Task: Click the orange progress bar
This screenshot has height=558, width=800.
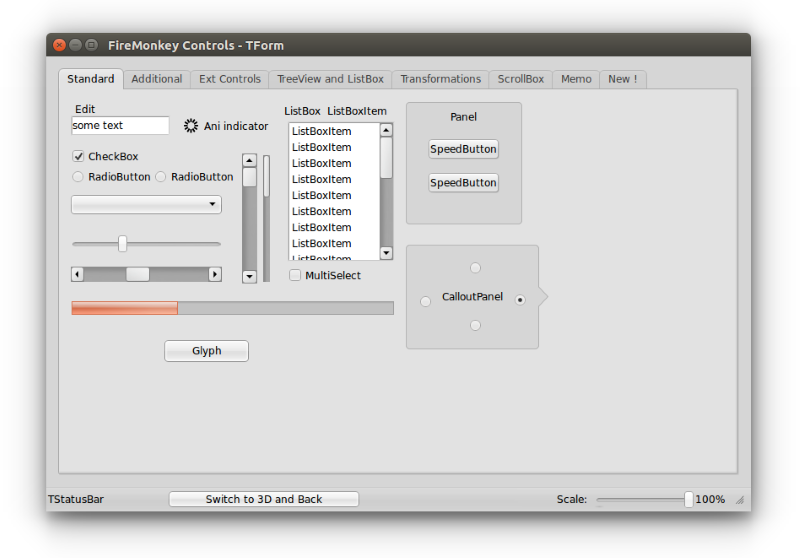Action: (x=233, y=308)
